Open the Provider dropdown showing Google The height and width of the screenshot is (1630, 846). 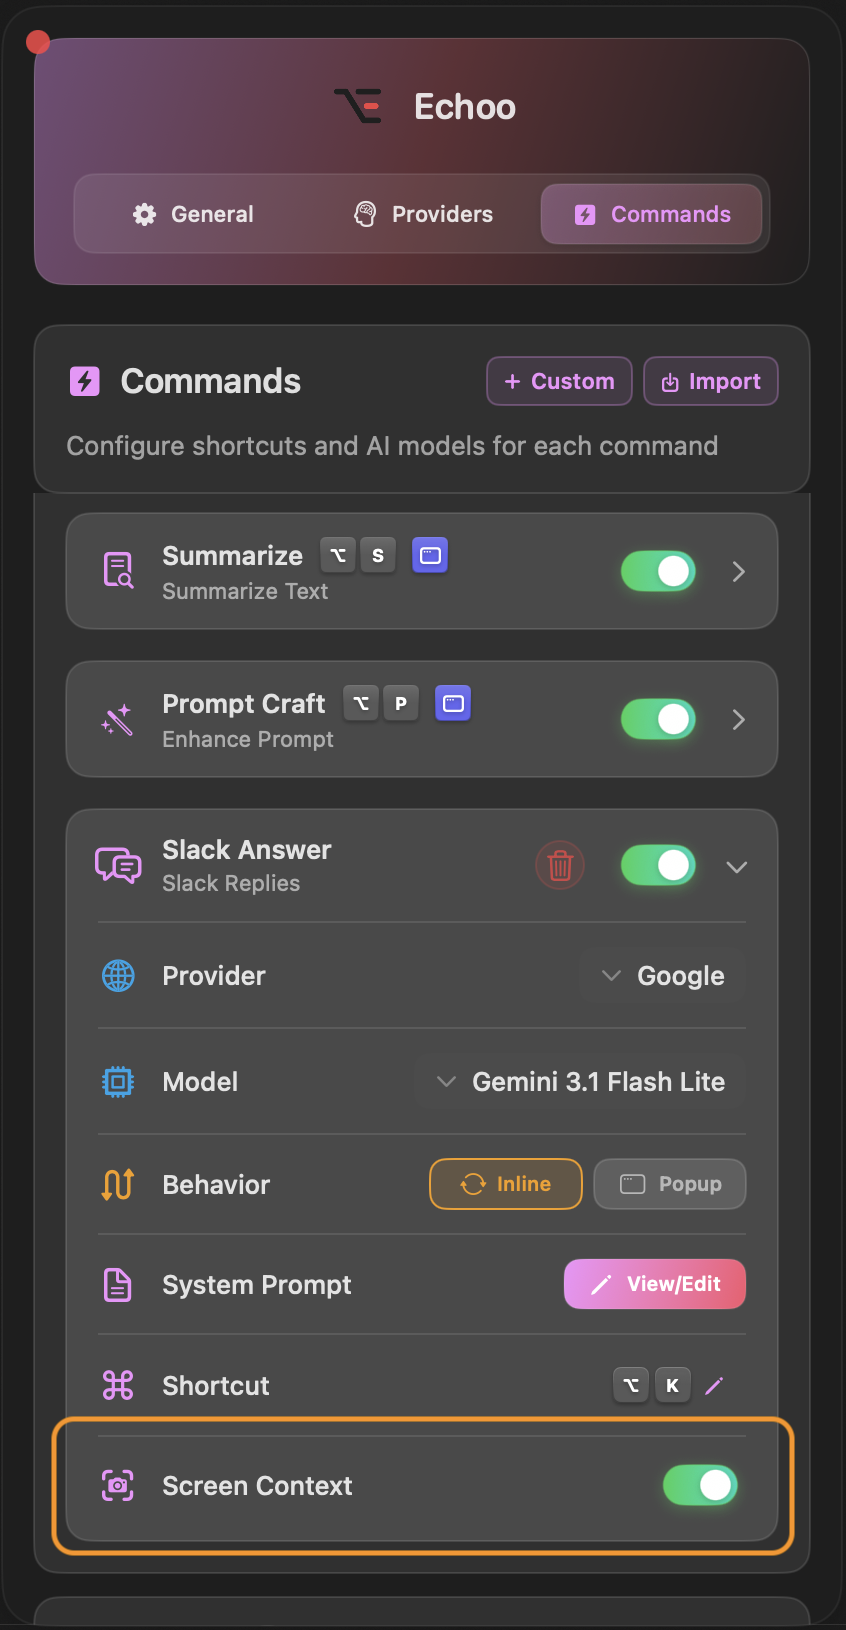663,976
